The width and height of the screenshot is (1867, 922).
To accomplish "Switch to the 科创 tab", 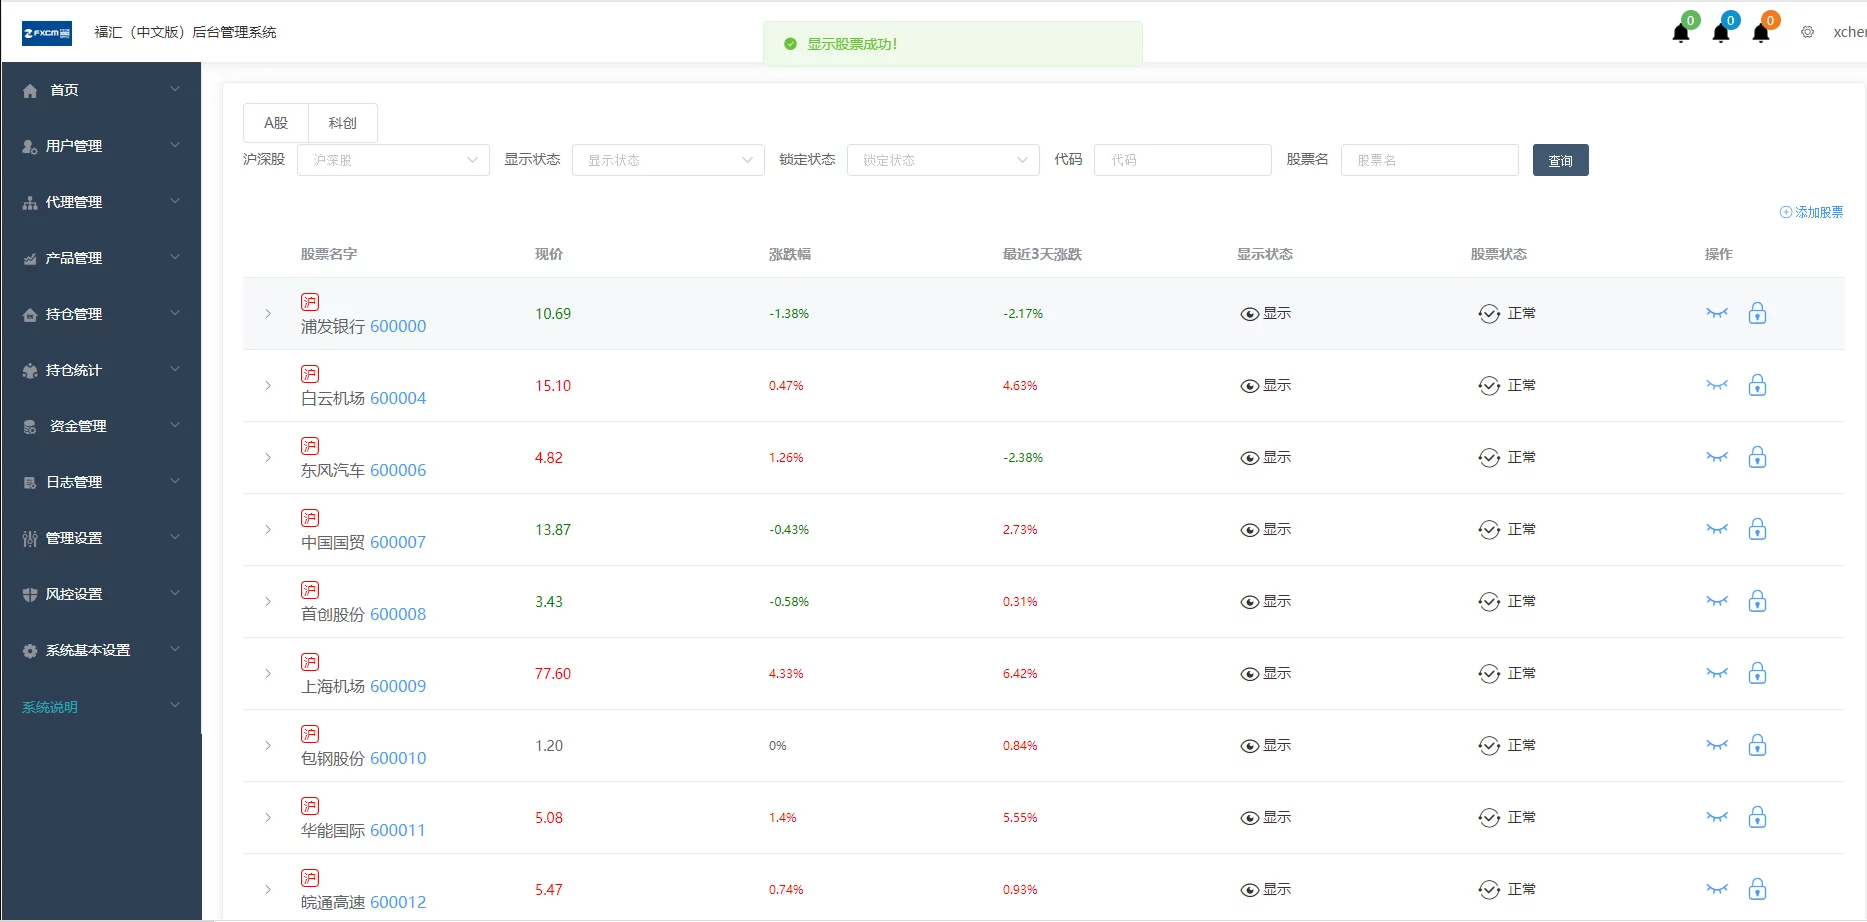I will point(342,122).
